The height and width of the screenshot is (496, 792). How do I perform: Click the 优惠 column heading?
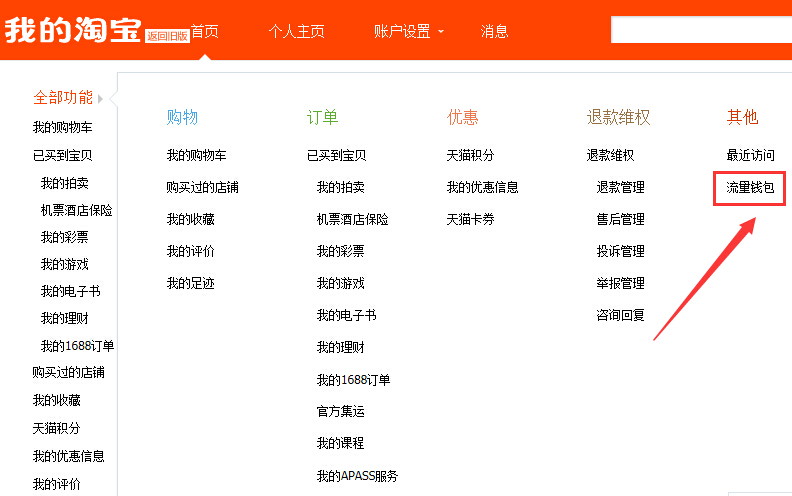tap(462, 117)
